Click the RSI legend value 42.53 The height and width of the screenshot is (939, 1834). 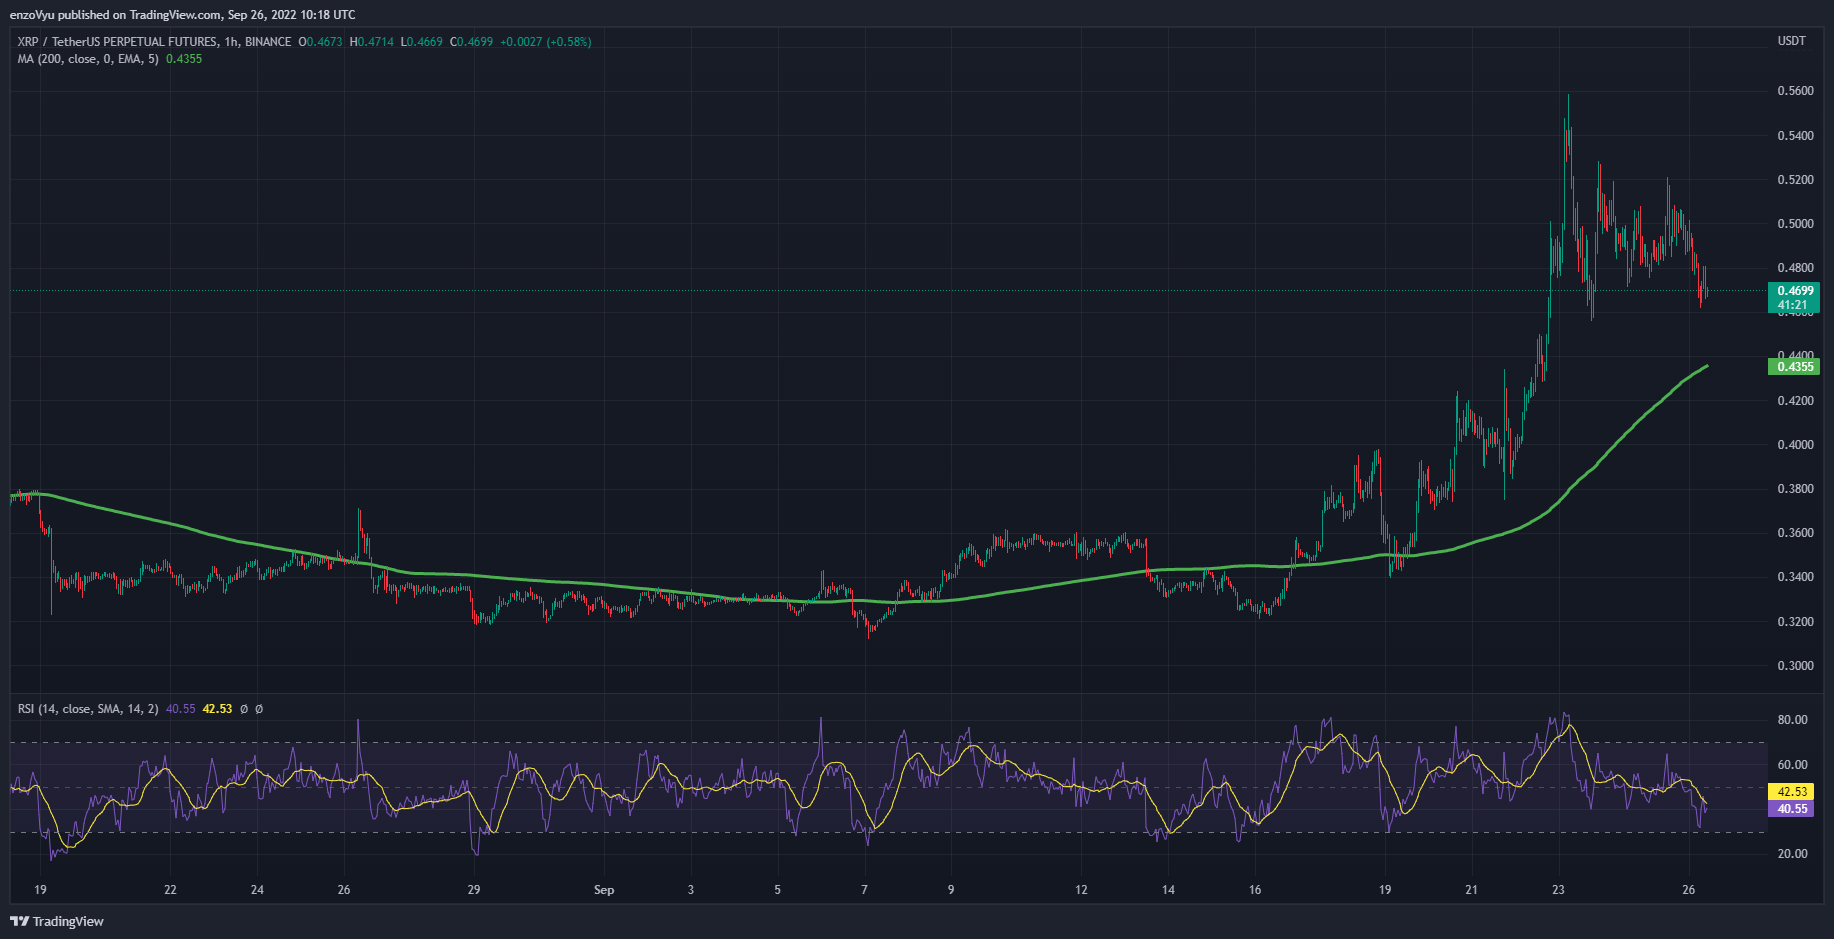pos(217,709)
